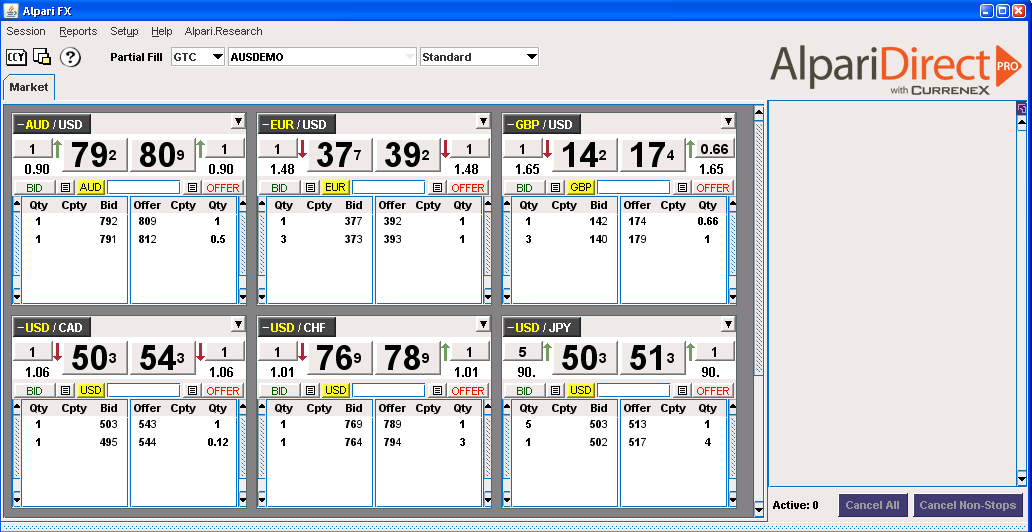The width and height of the screenshot is (1032, 532).
Task: Click the 0.66 offer quantity button in GBP/USD
Action: [715, 149]
